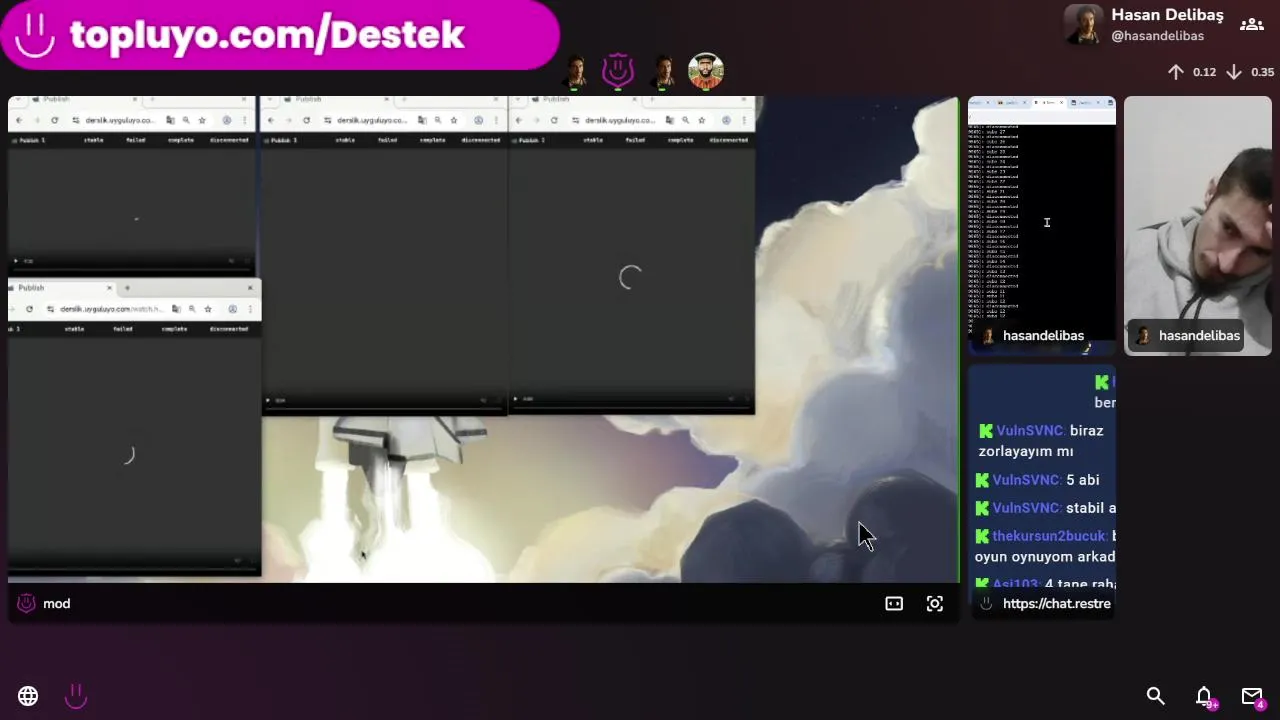1280x720 pixels.
Task: Open the Topluyo home smiley in the bottom bar
Action: [x=76, y=696]
